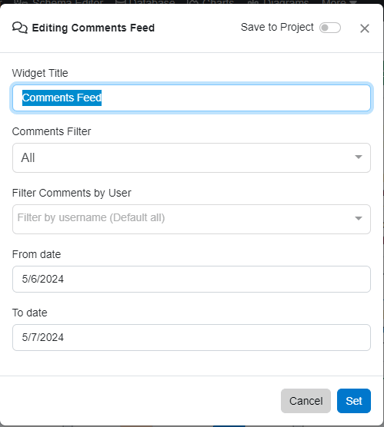Select the From date field
Viewport: 384px width, 427px height.
click(191, 279)
